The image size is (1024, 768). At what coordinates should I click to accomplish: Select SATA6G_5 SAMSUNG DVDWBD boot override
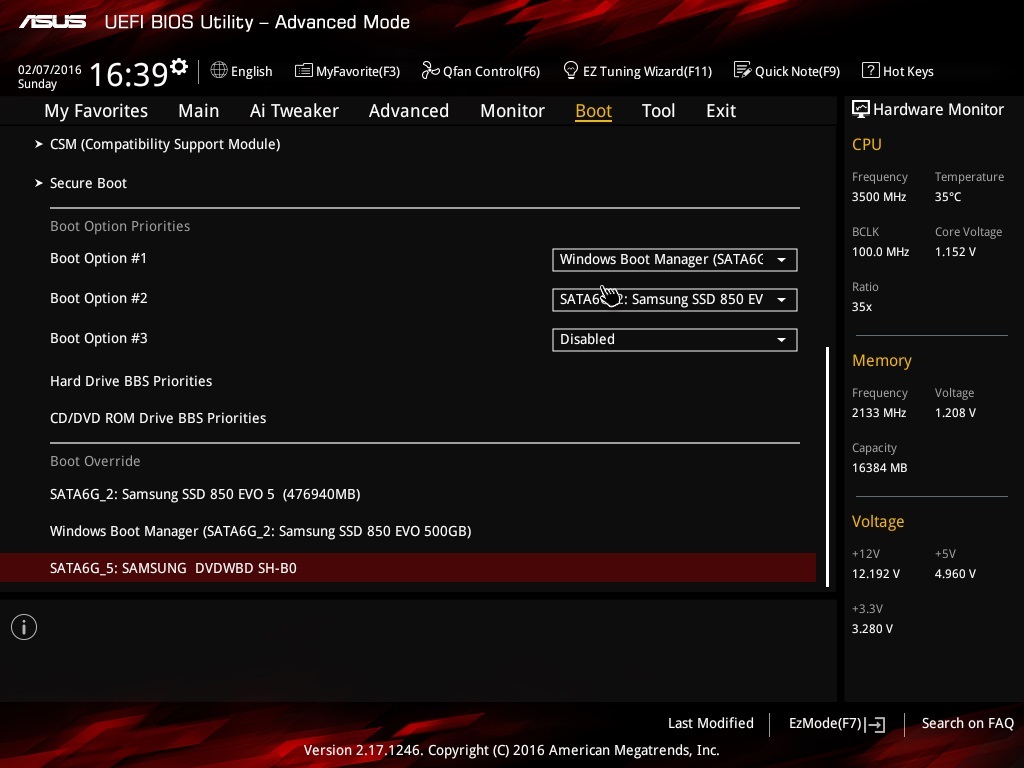[x=408, y=568]
